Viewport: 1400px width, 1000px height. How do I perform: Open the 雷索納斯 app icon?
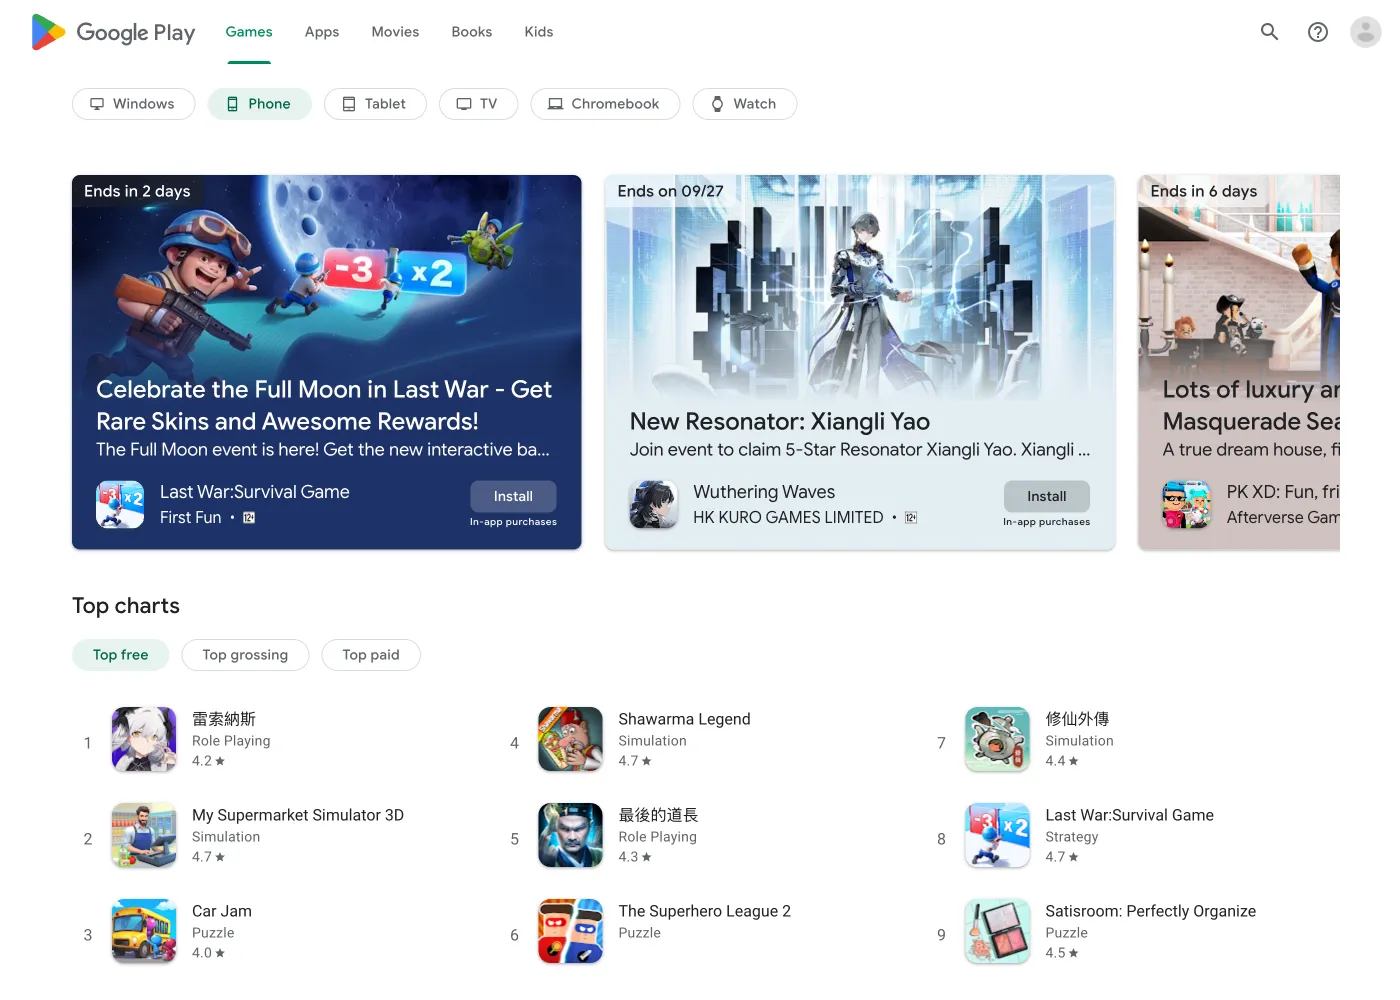tap(144, 739)
